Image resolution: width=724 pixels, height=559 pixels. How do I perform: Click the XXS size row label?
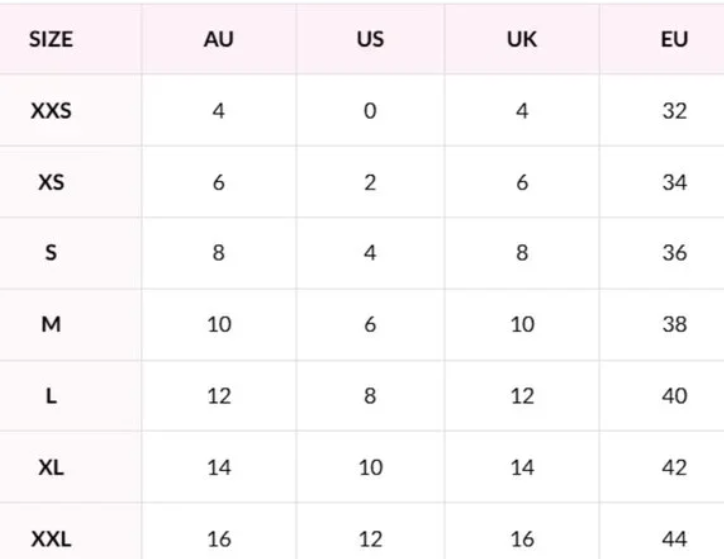click(x=51, y=111)
